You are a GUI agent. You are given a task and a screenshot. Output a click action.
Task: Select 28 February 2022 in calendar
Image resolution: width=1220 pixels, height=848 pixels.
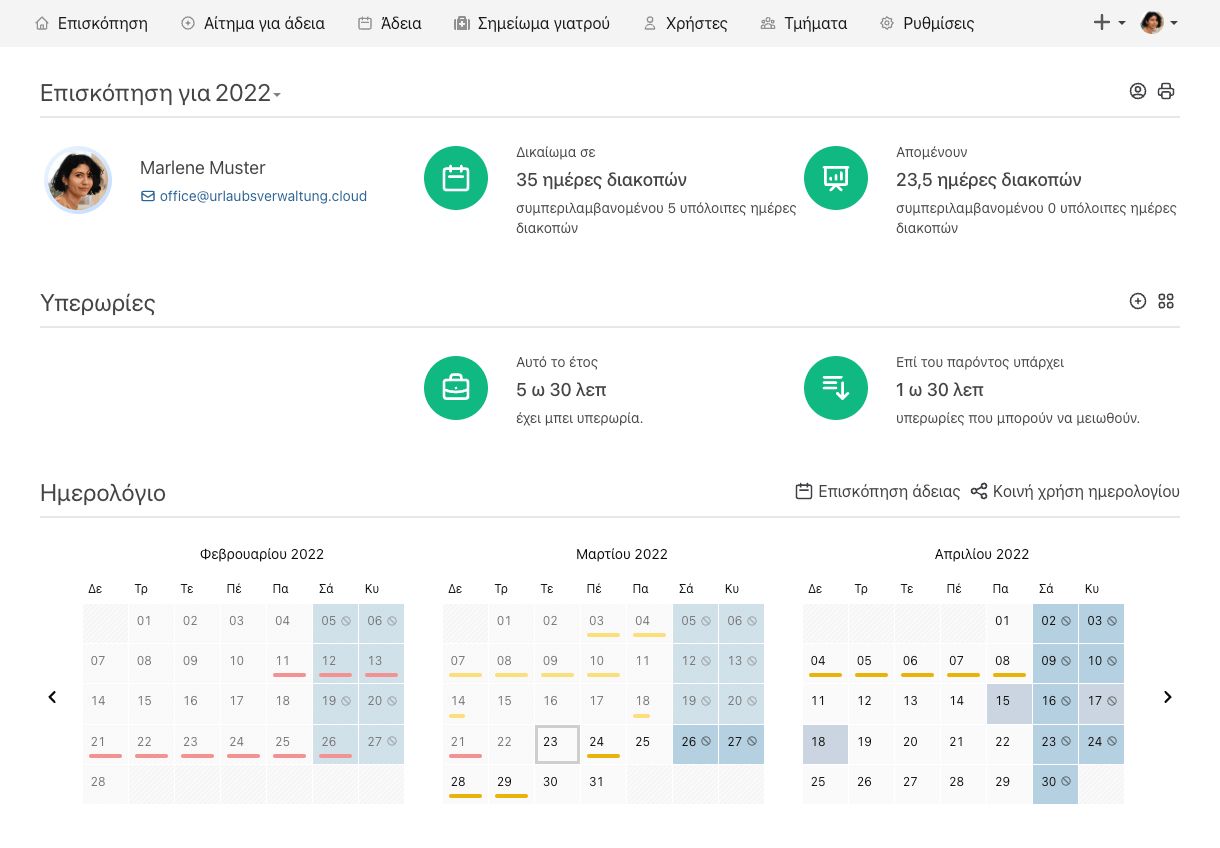click(105, 784)
